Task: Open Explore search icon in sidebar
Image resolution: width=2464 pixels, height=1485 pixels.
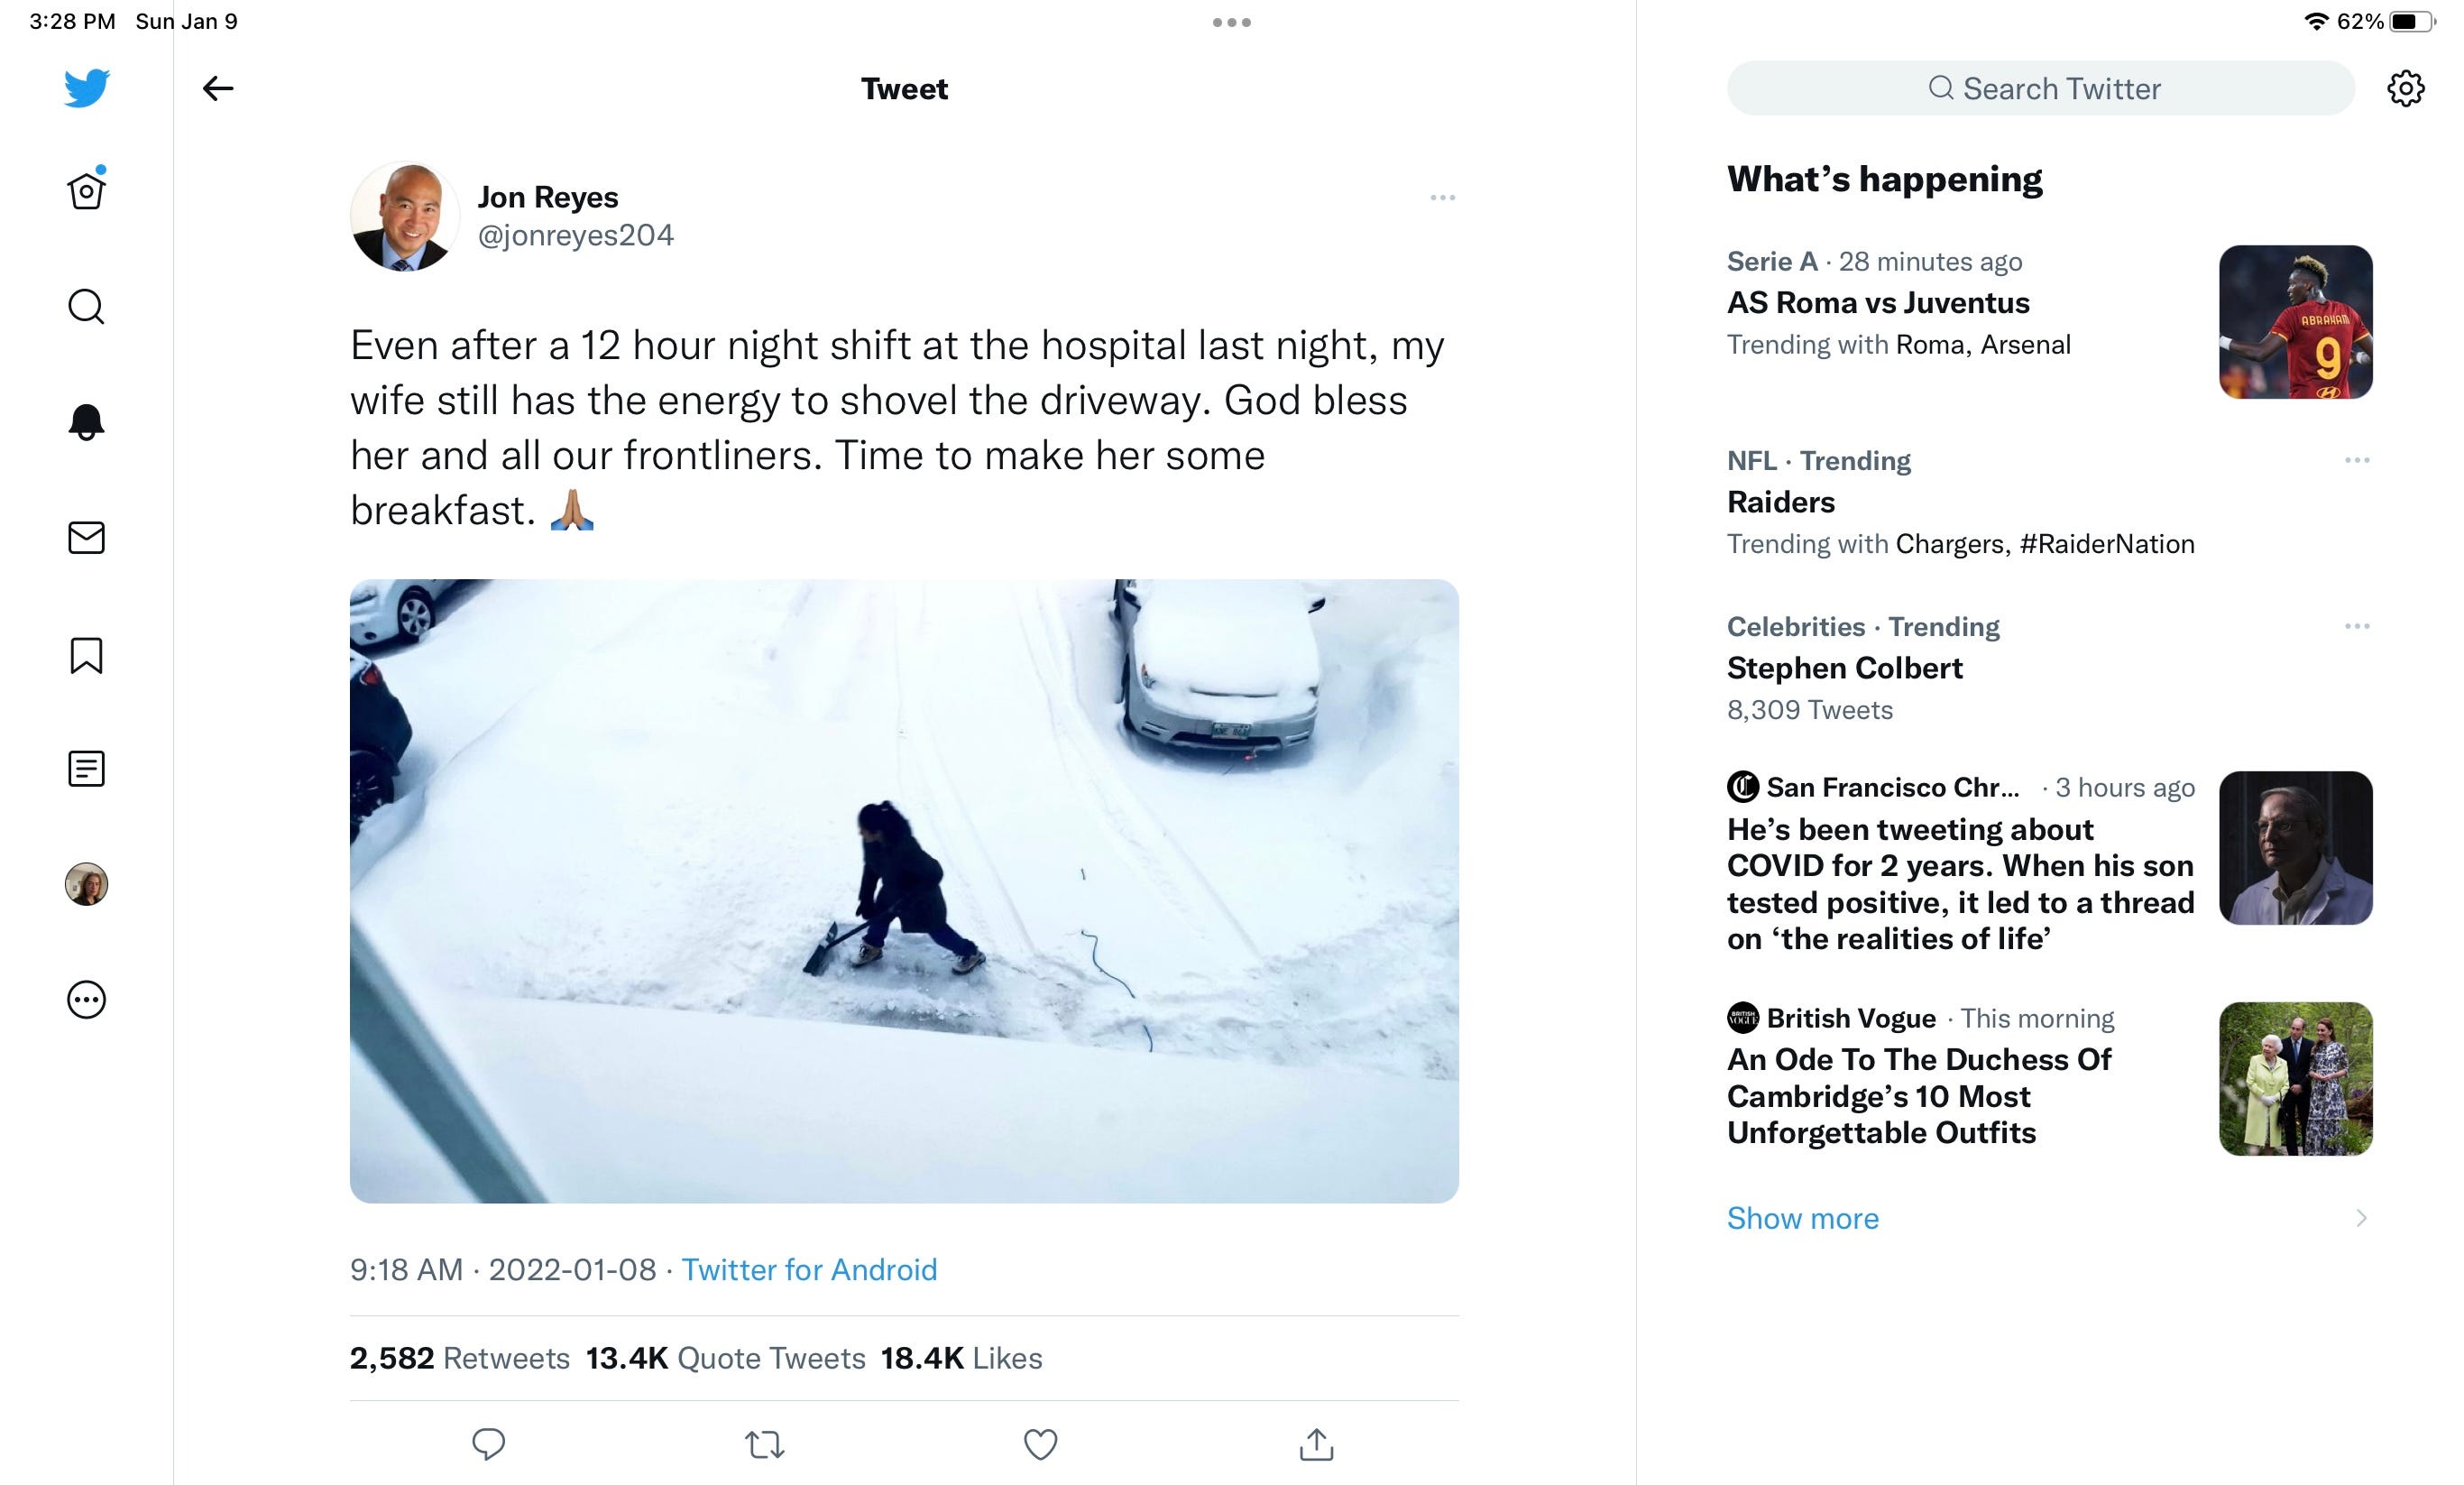Action: pyautogui.click(x=86, y=307)
